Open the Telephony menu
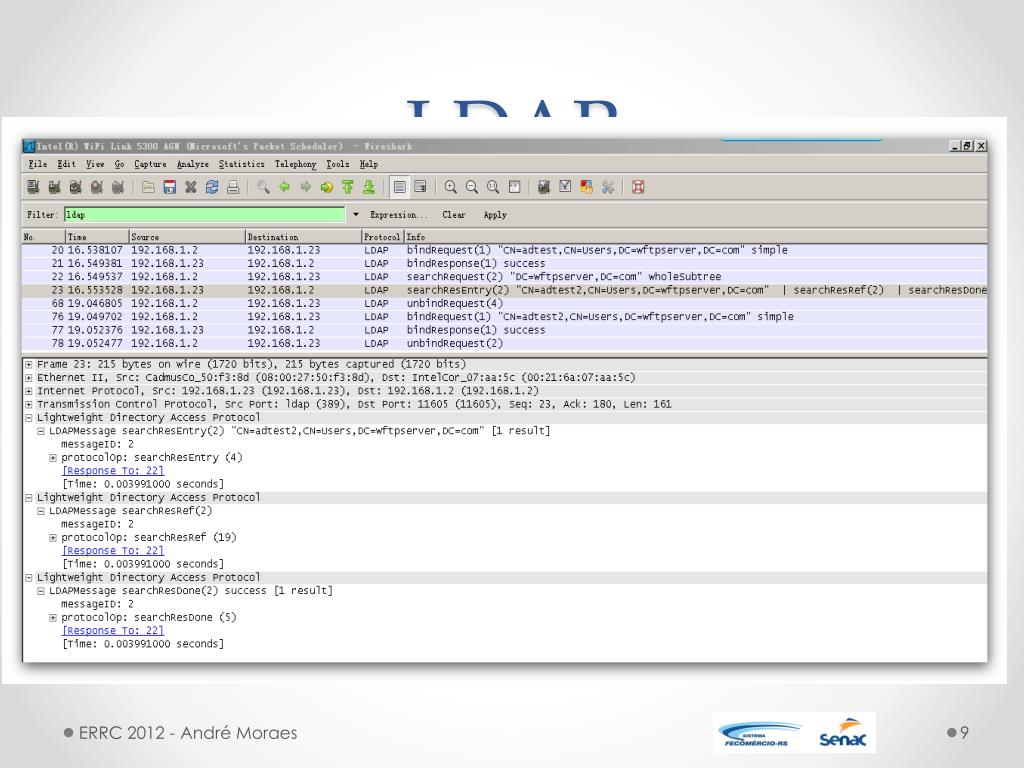Screen dimensions: 1024x768 [295, 164]
